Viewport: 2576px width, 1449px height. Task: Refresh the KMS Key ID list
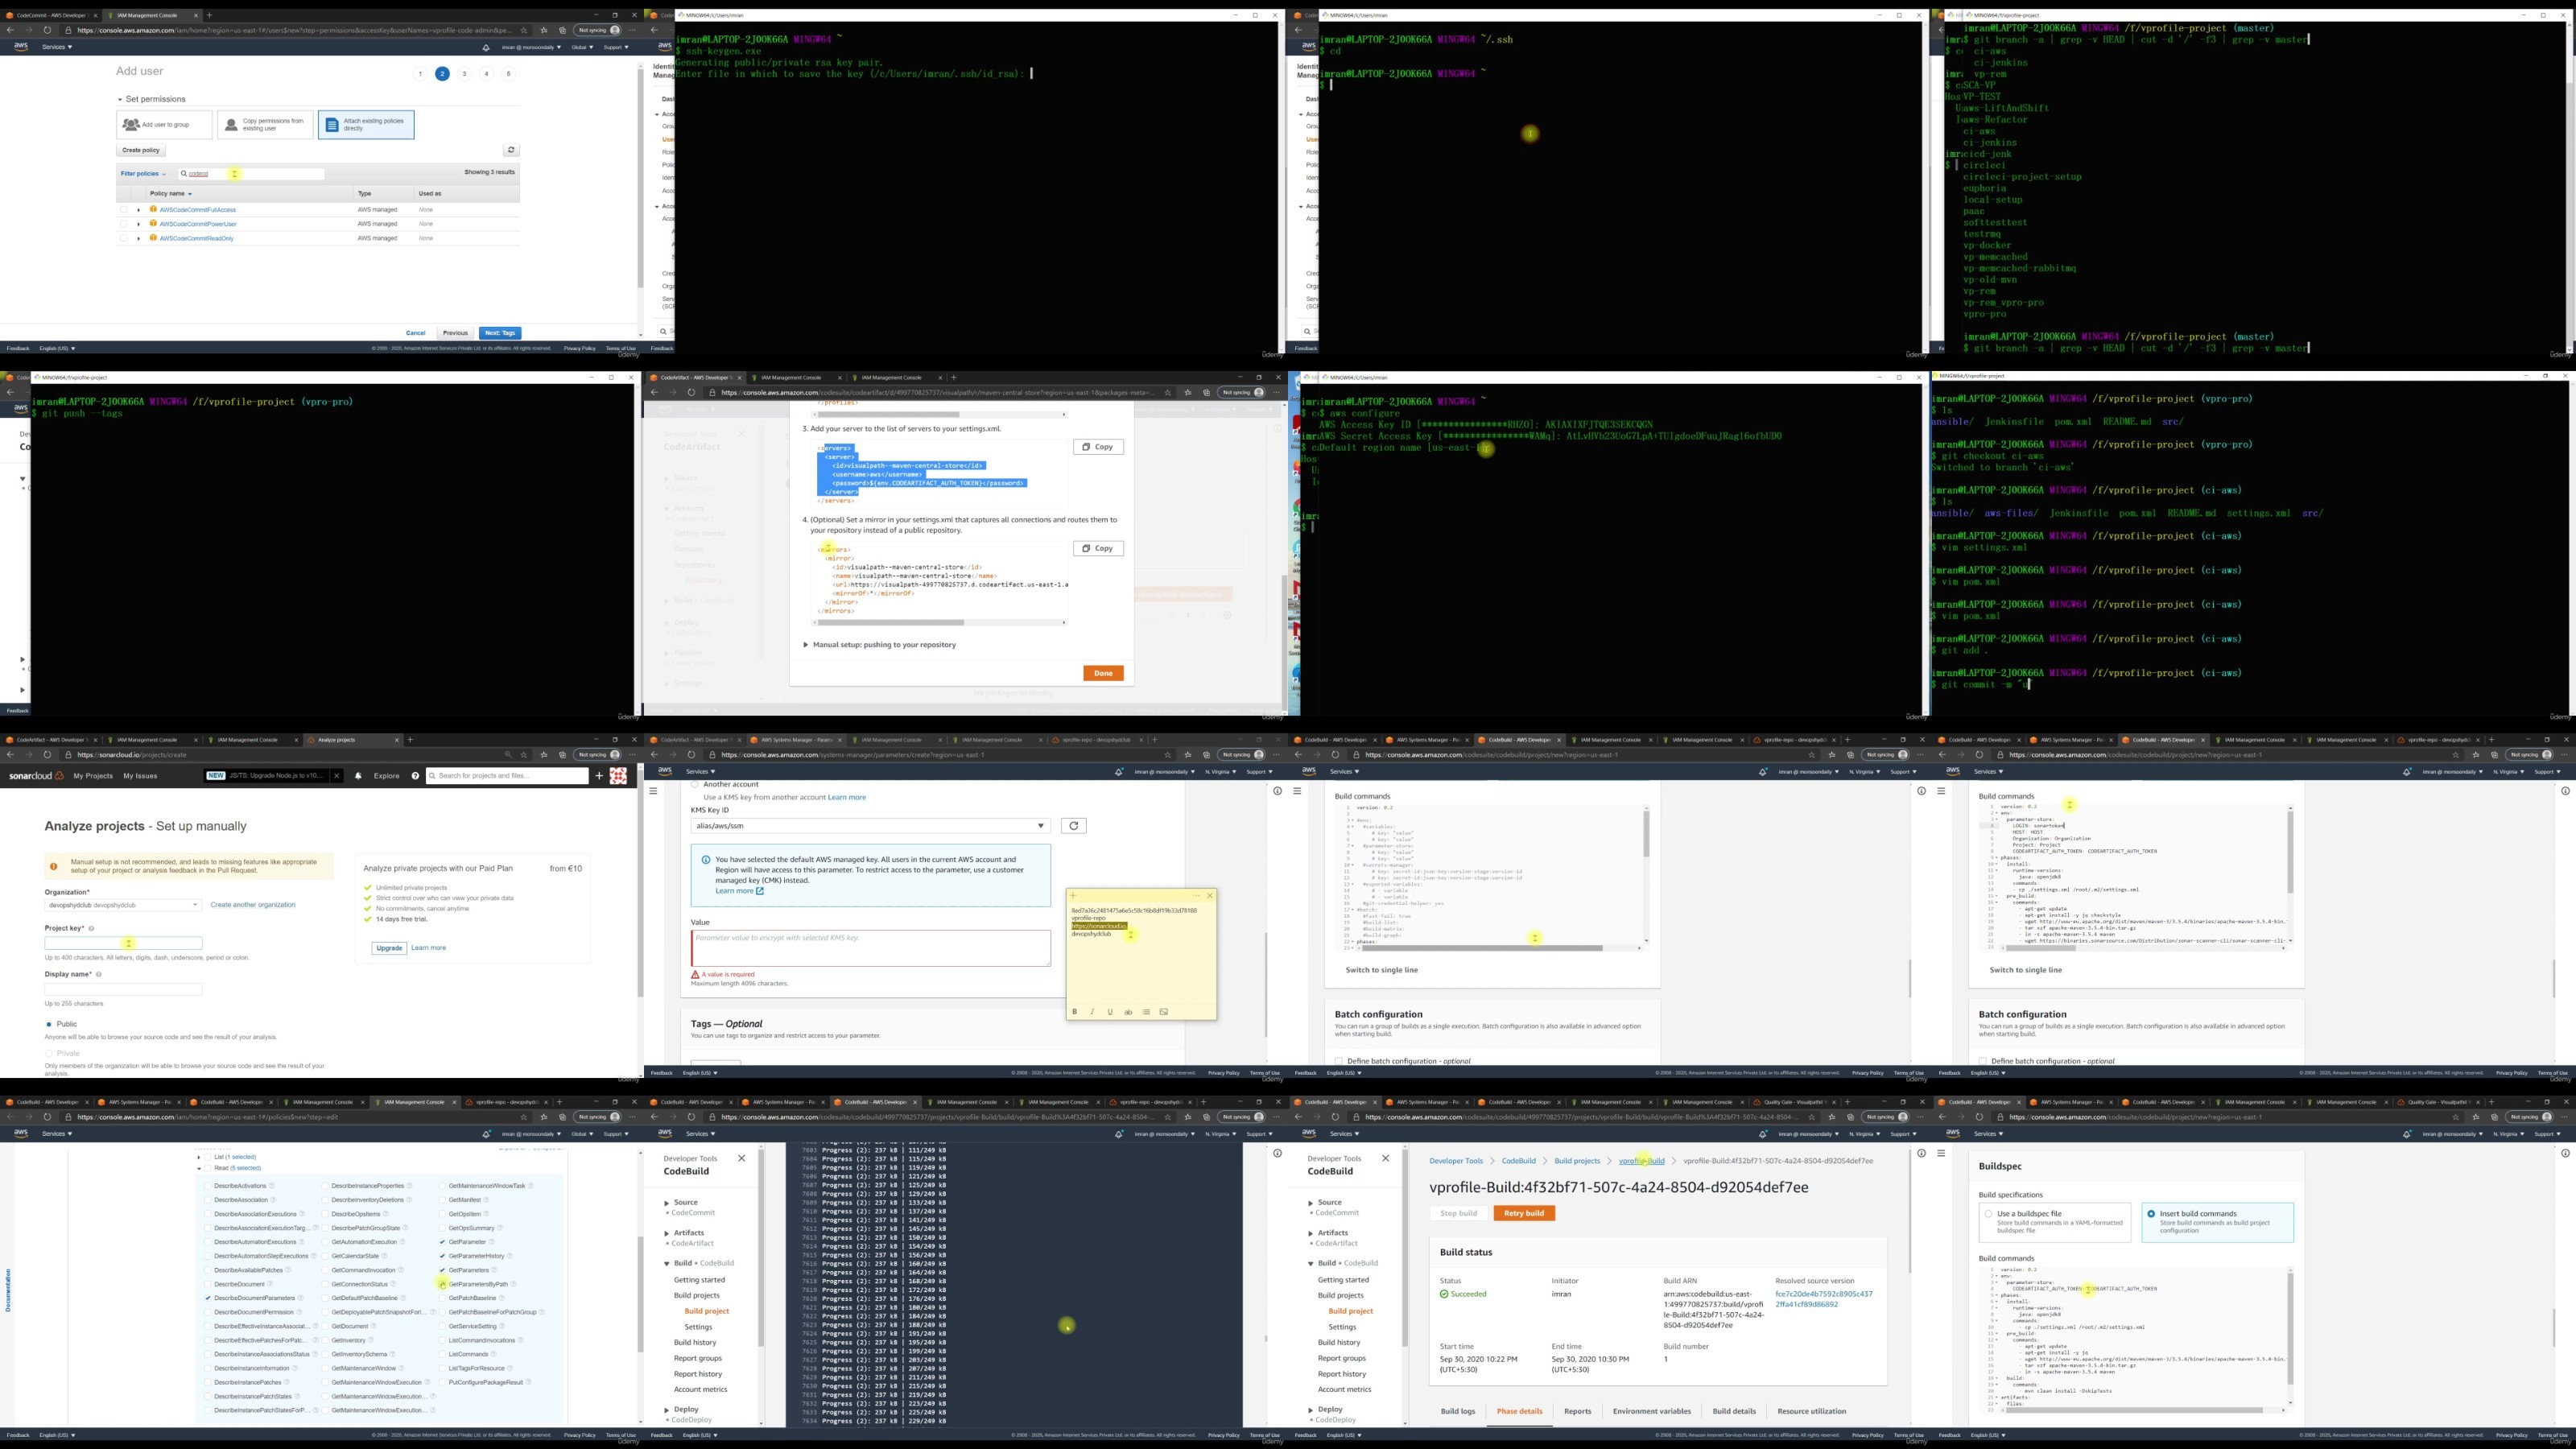coord(1073,826)
